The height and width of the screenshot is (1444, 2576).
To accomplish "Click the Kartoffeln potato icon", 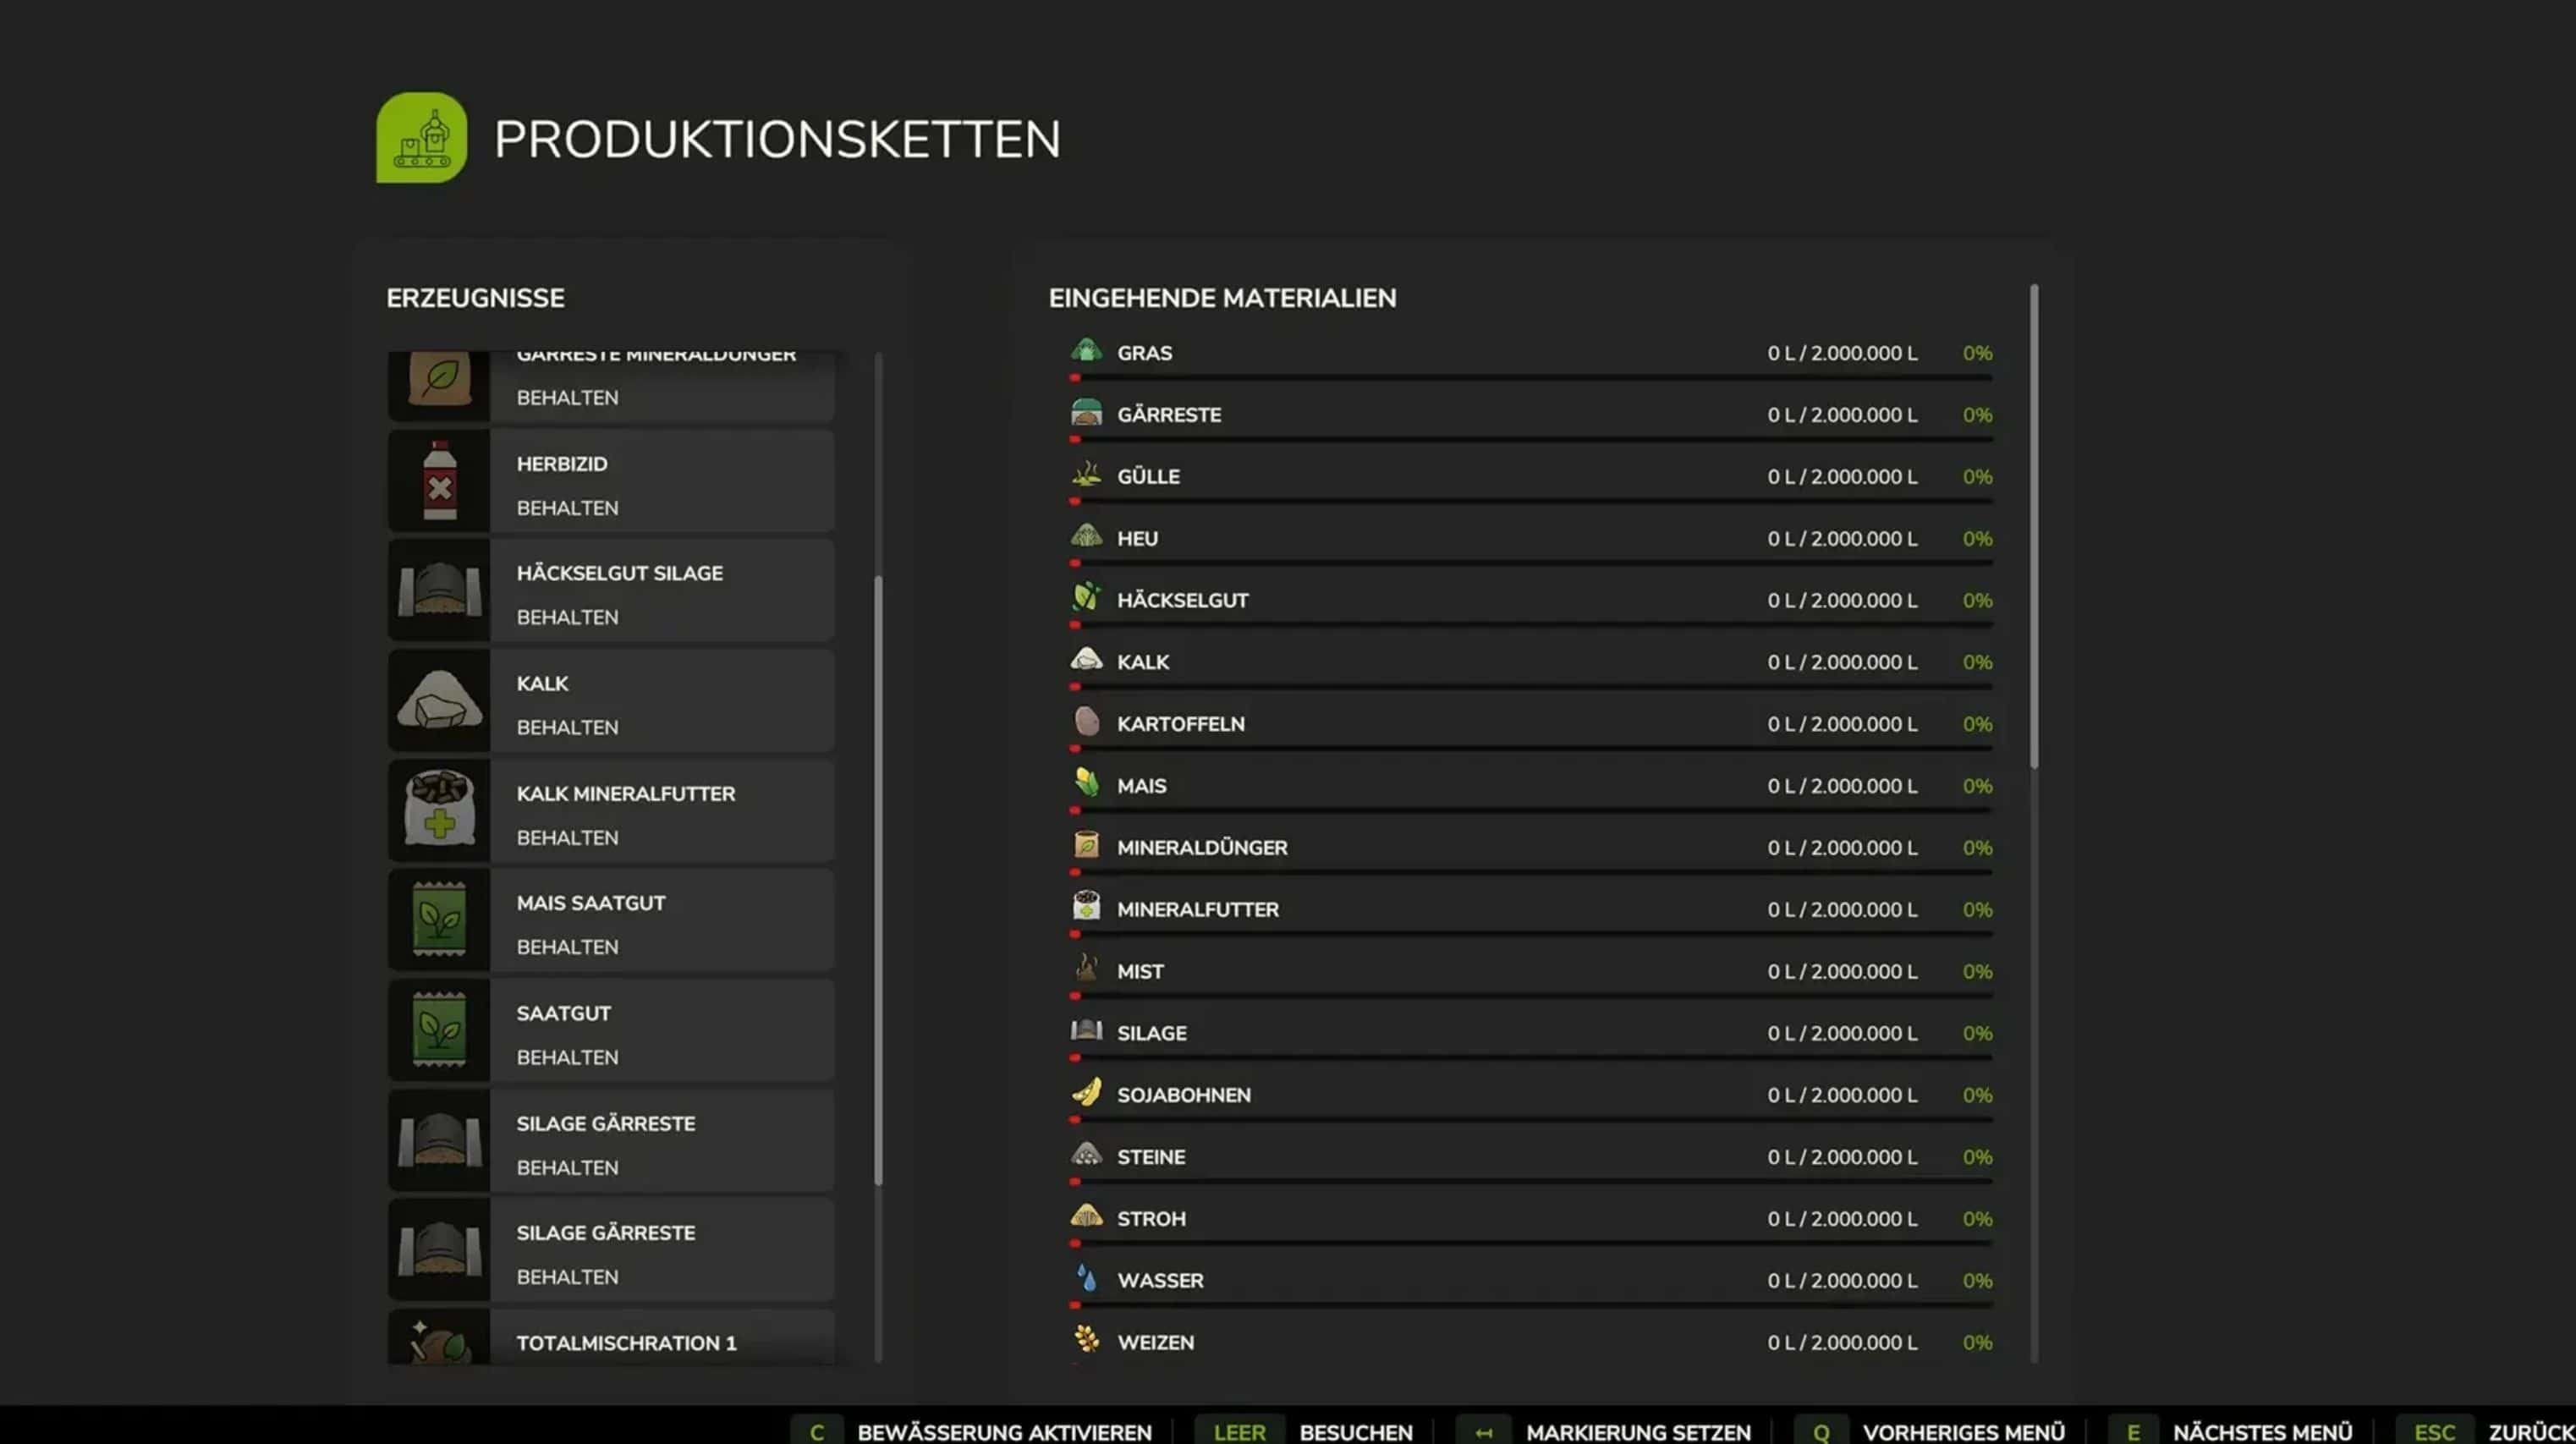I will pyautogui.click(x=1086, y=722).
